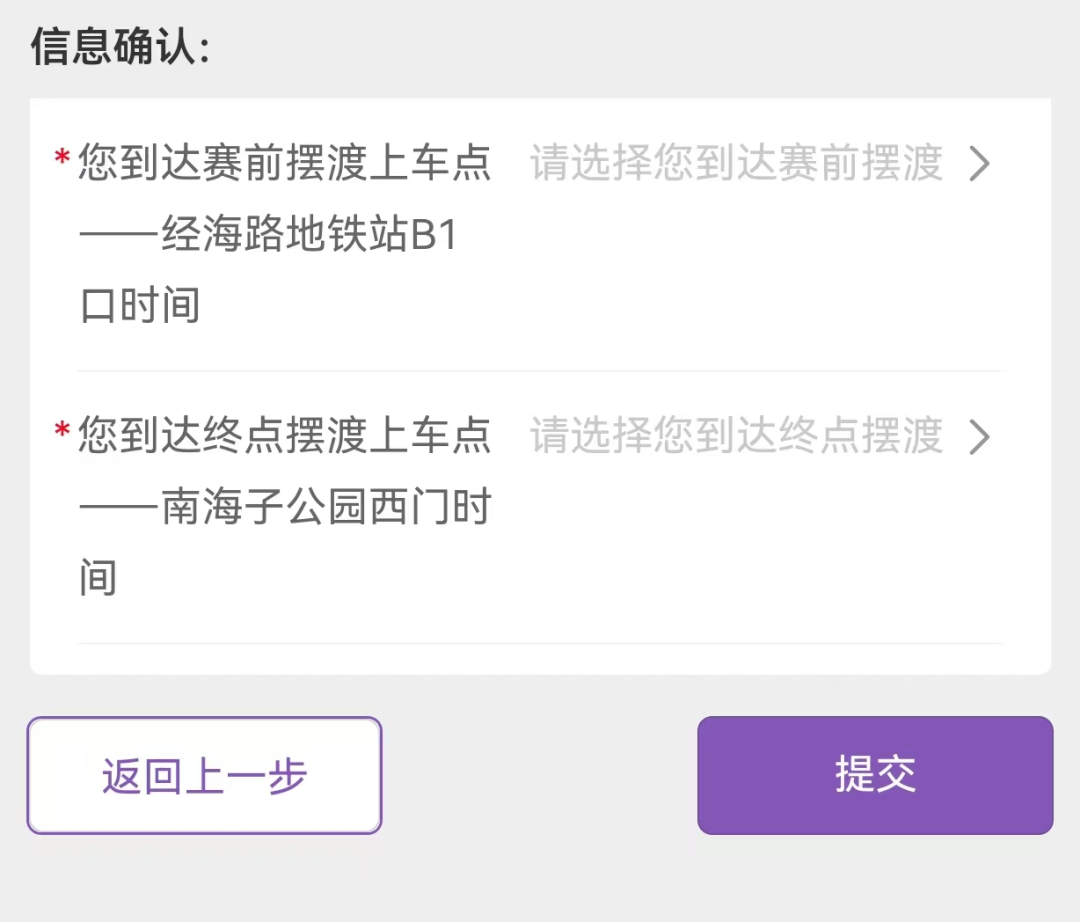Click the divider line between the two shuttle rows
The image size is (1080, 922).
click(540, 371)
